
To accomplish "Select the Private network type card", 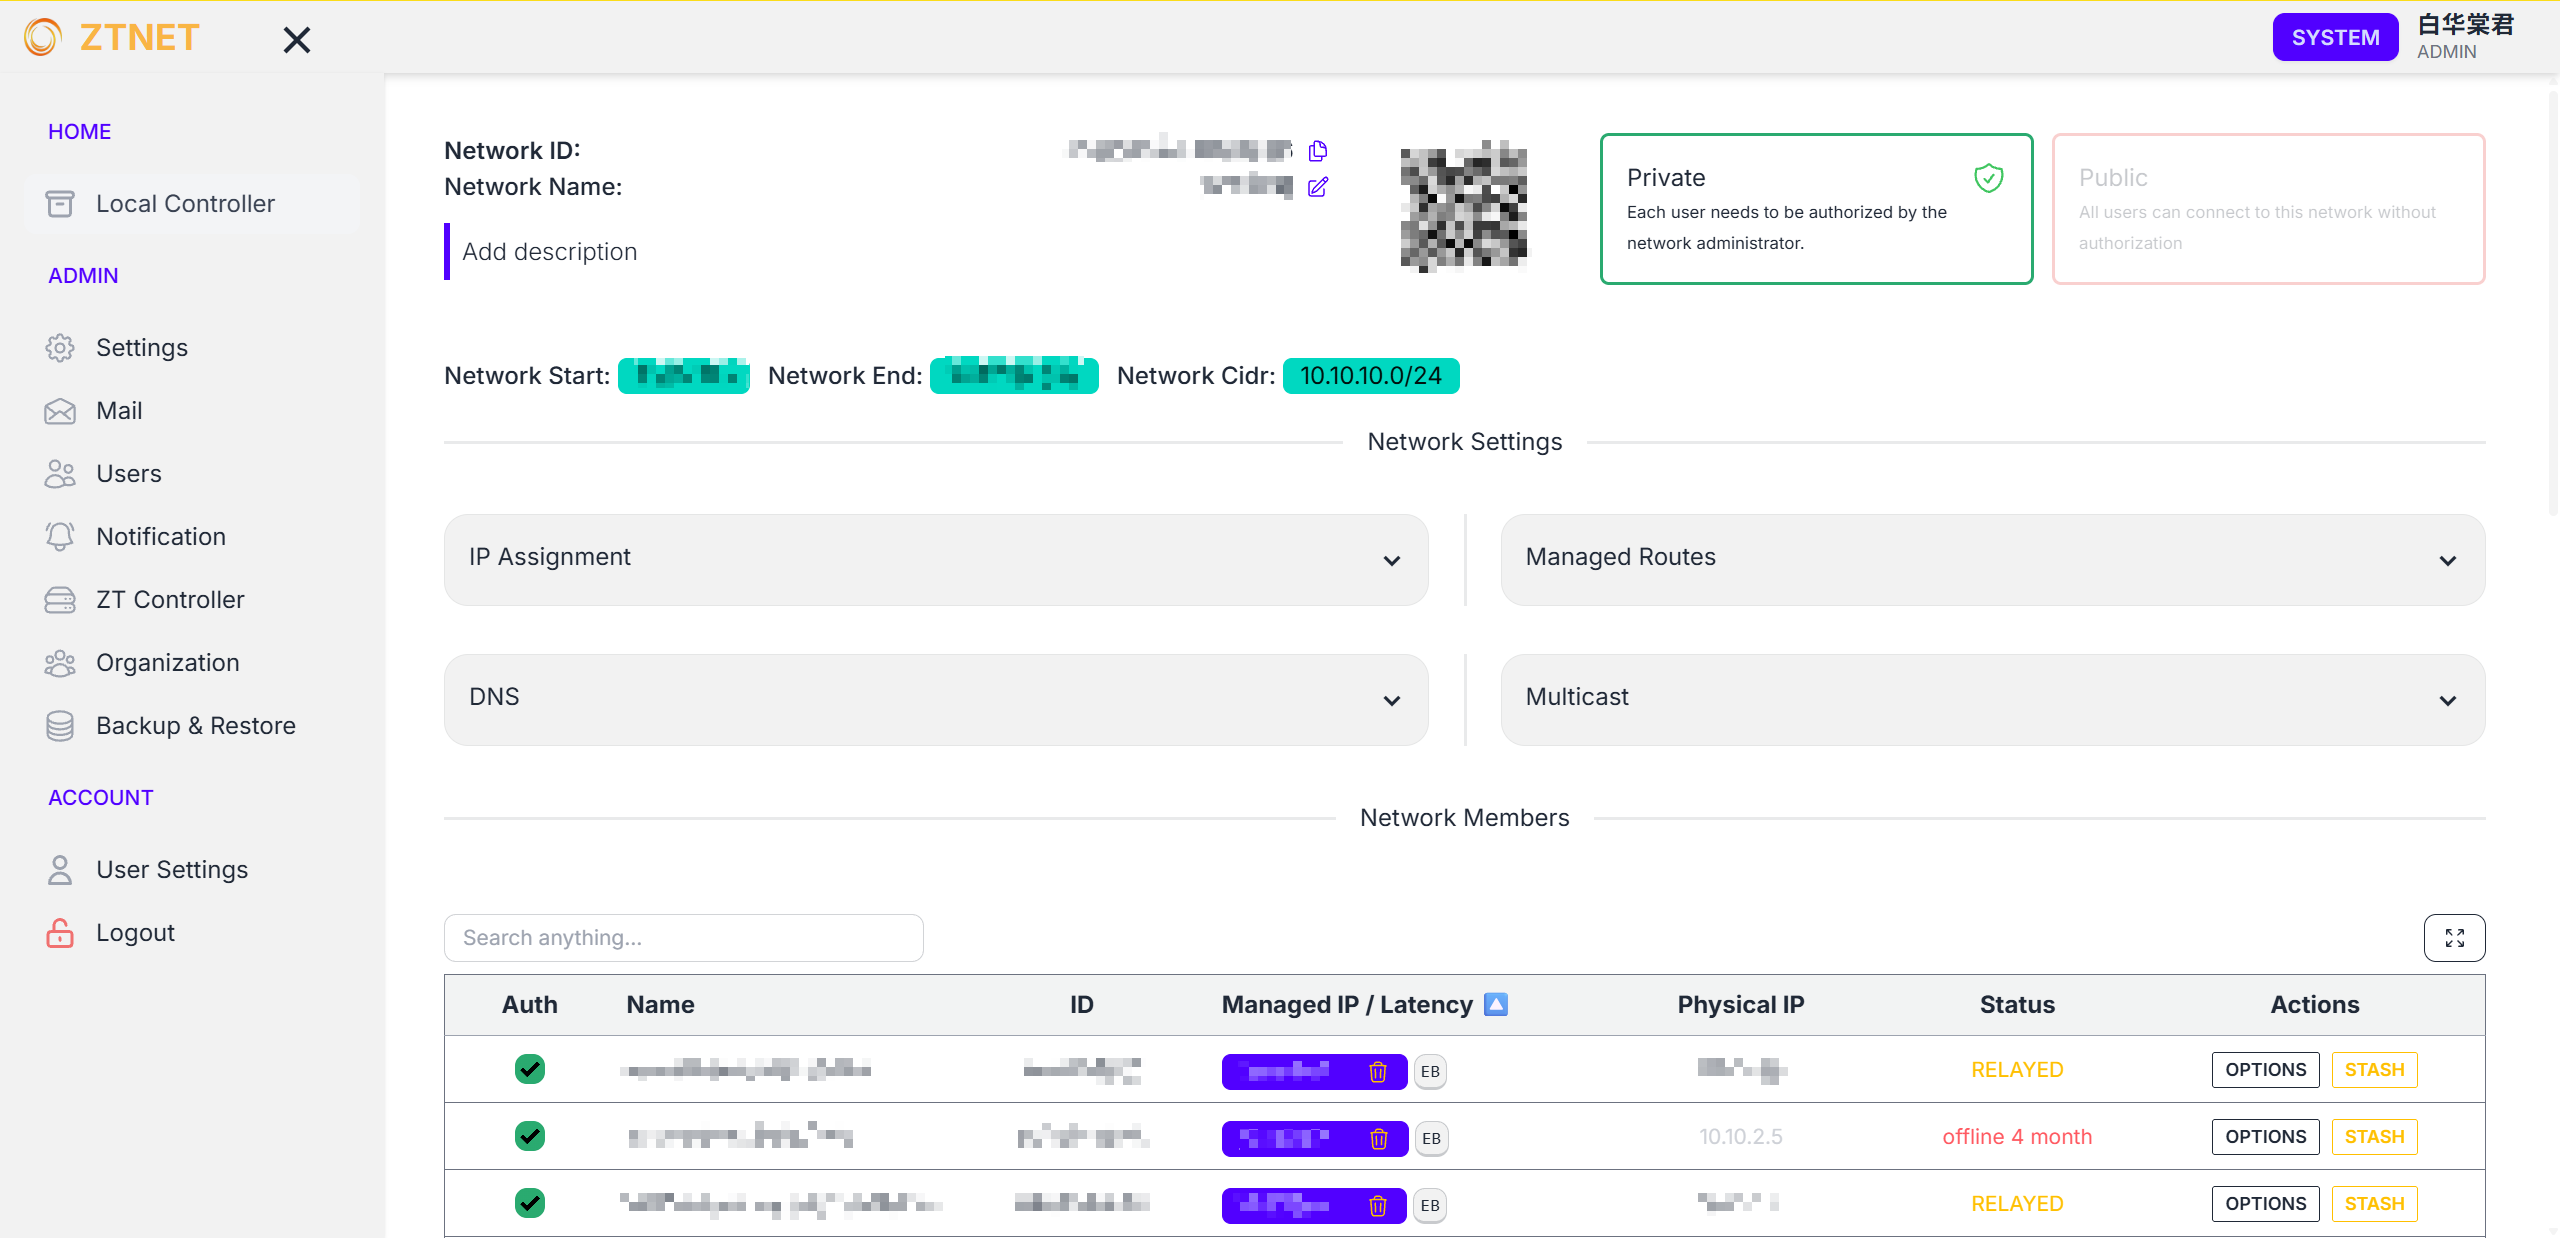I will [x=1816, y=209].
